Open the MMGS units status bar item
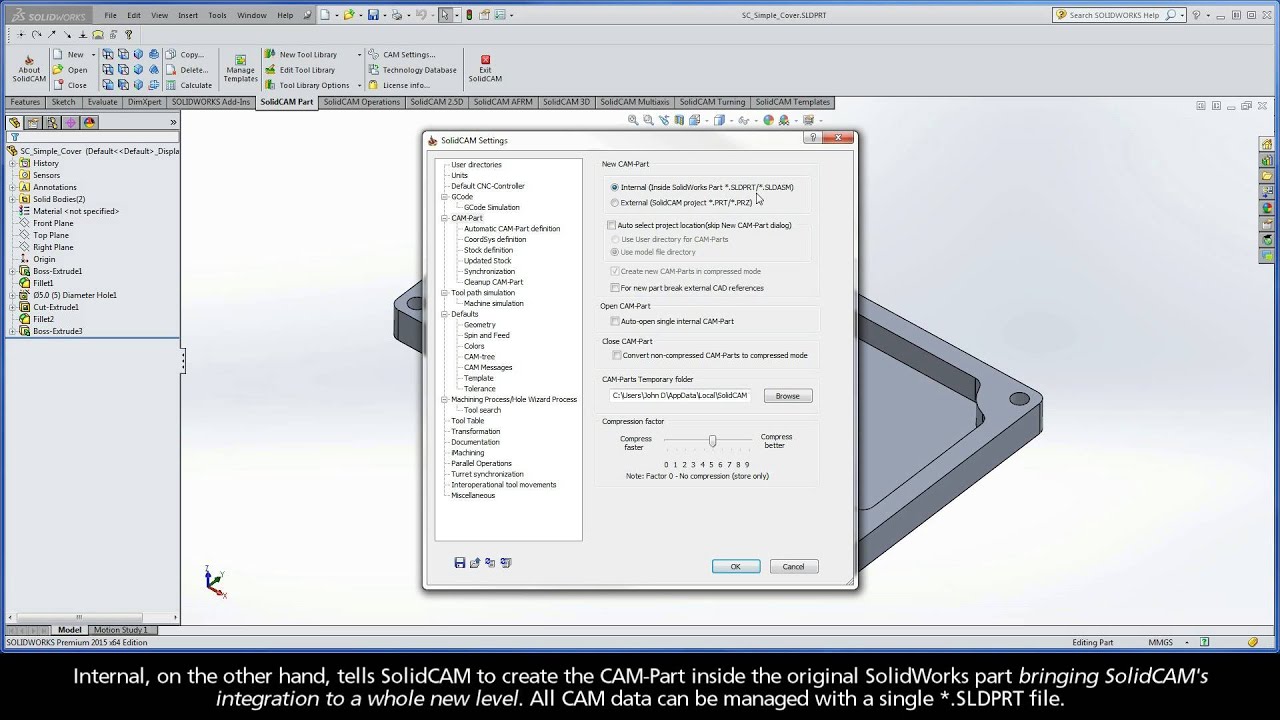This screenshot has width=1280, height=720. coord(1161,643)
